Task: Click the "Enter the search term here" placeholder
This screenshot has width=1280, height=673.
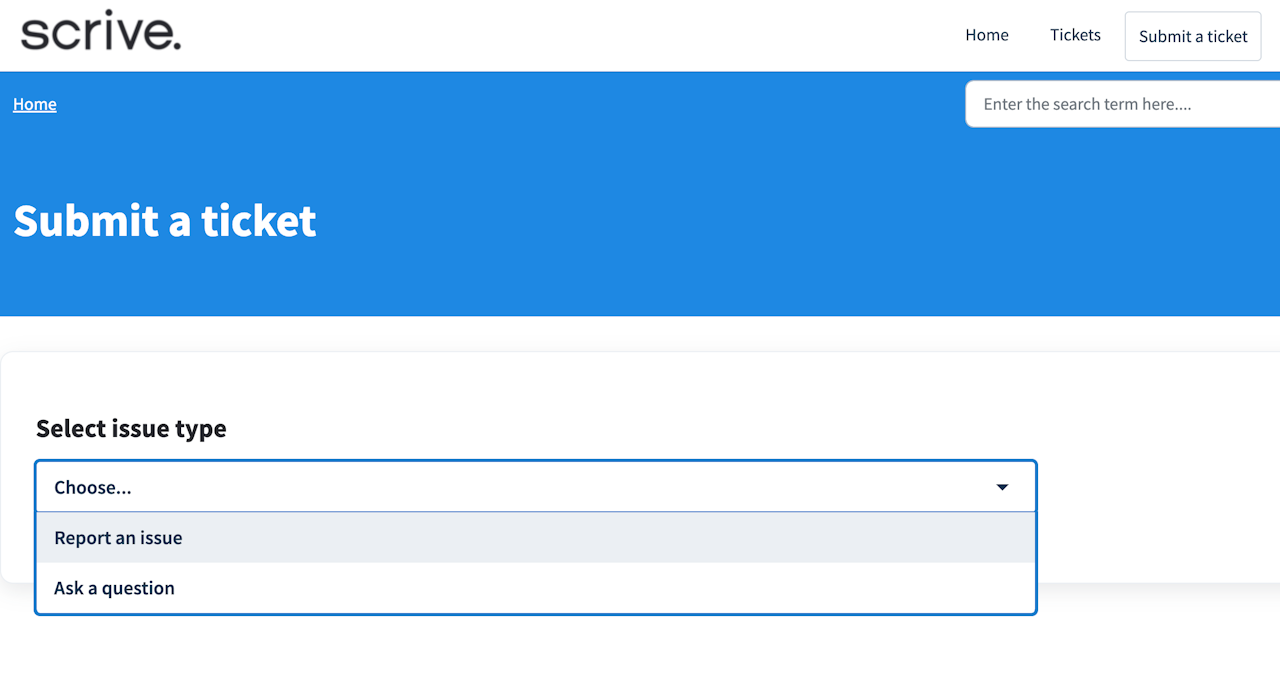Action: 1087,104
